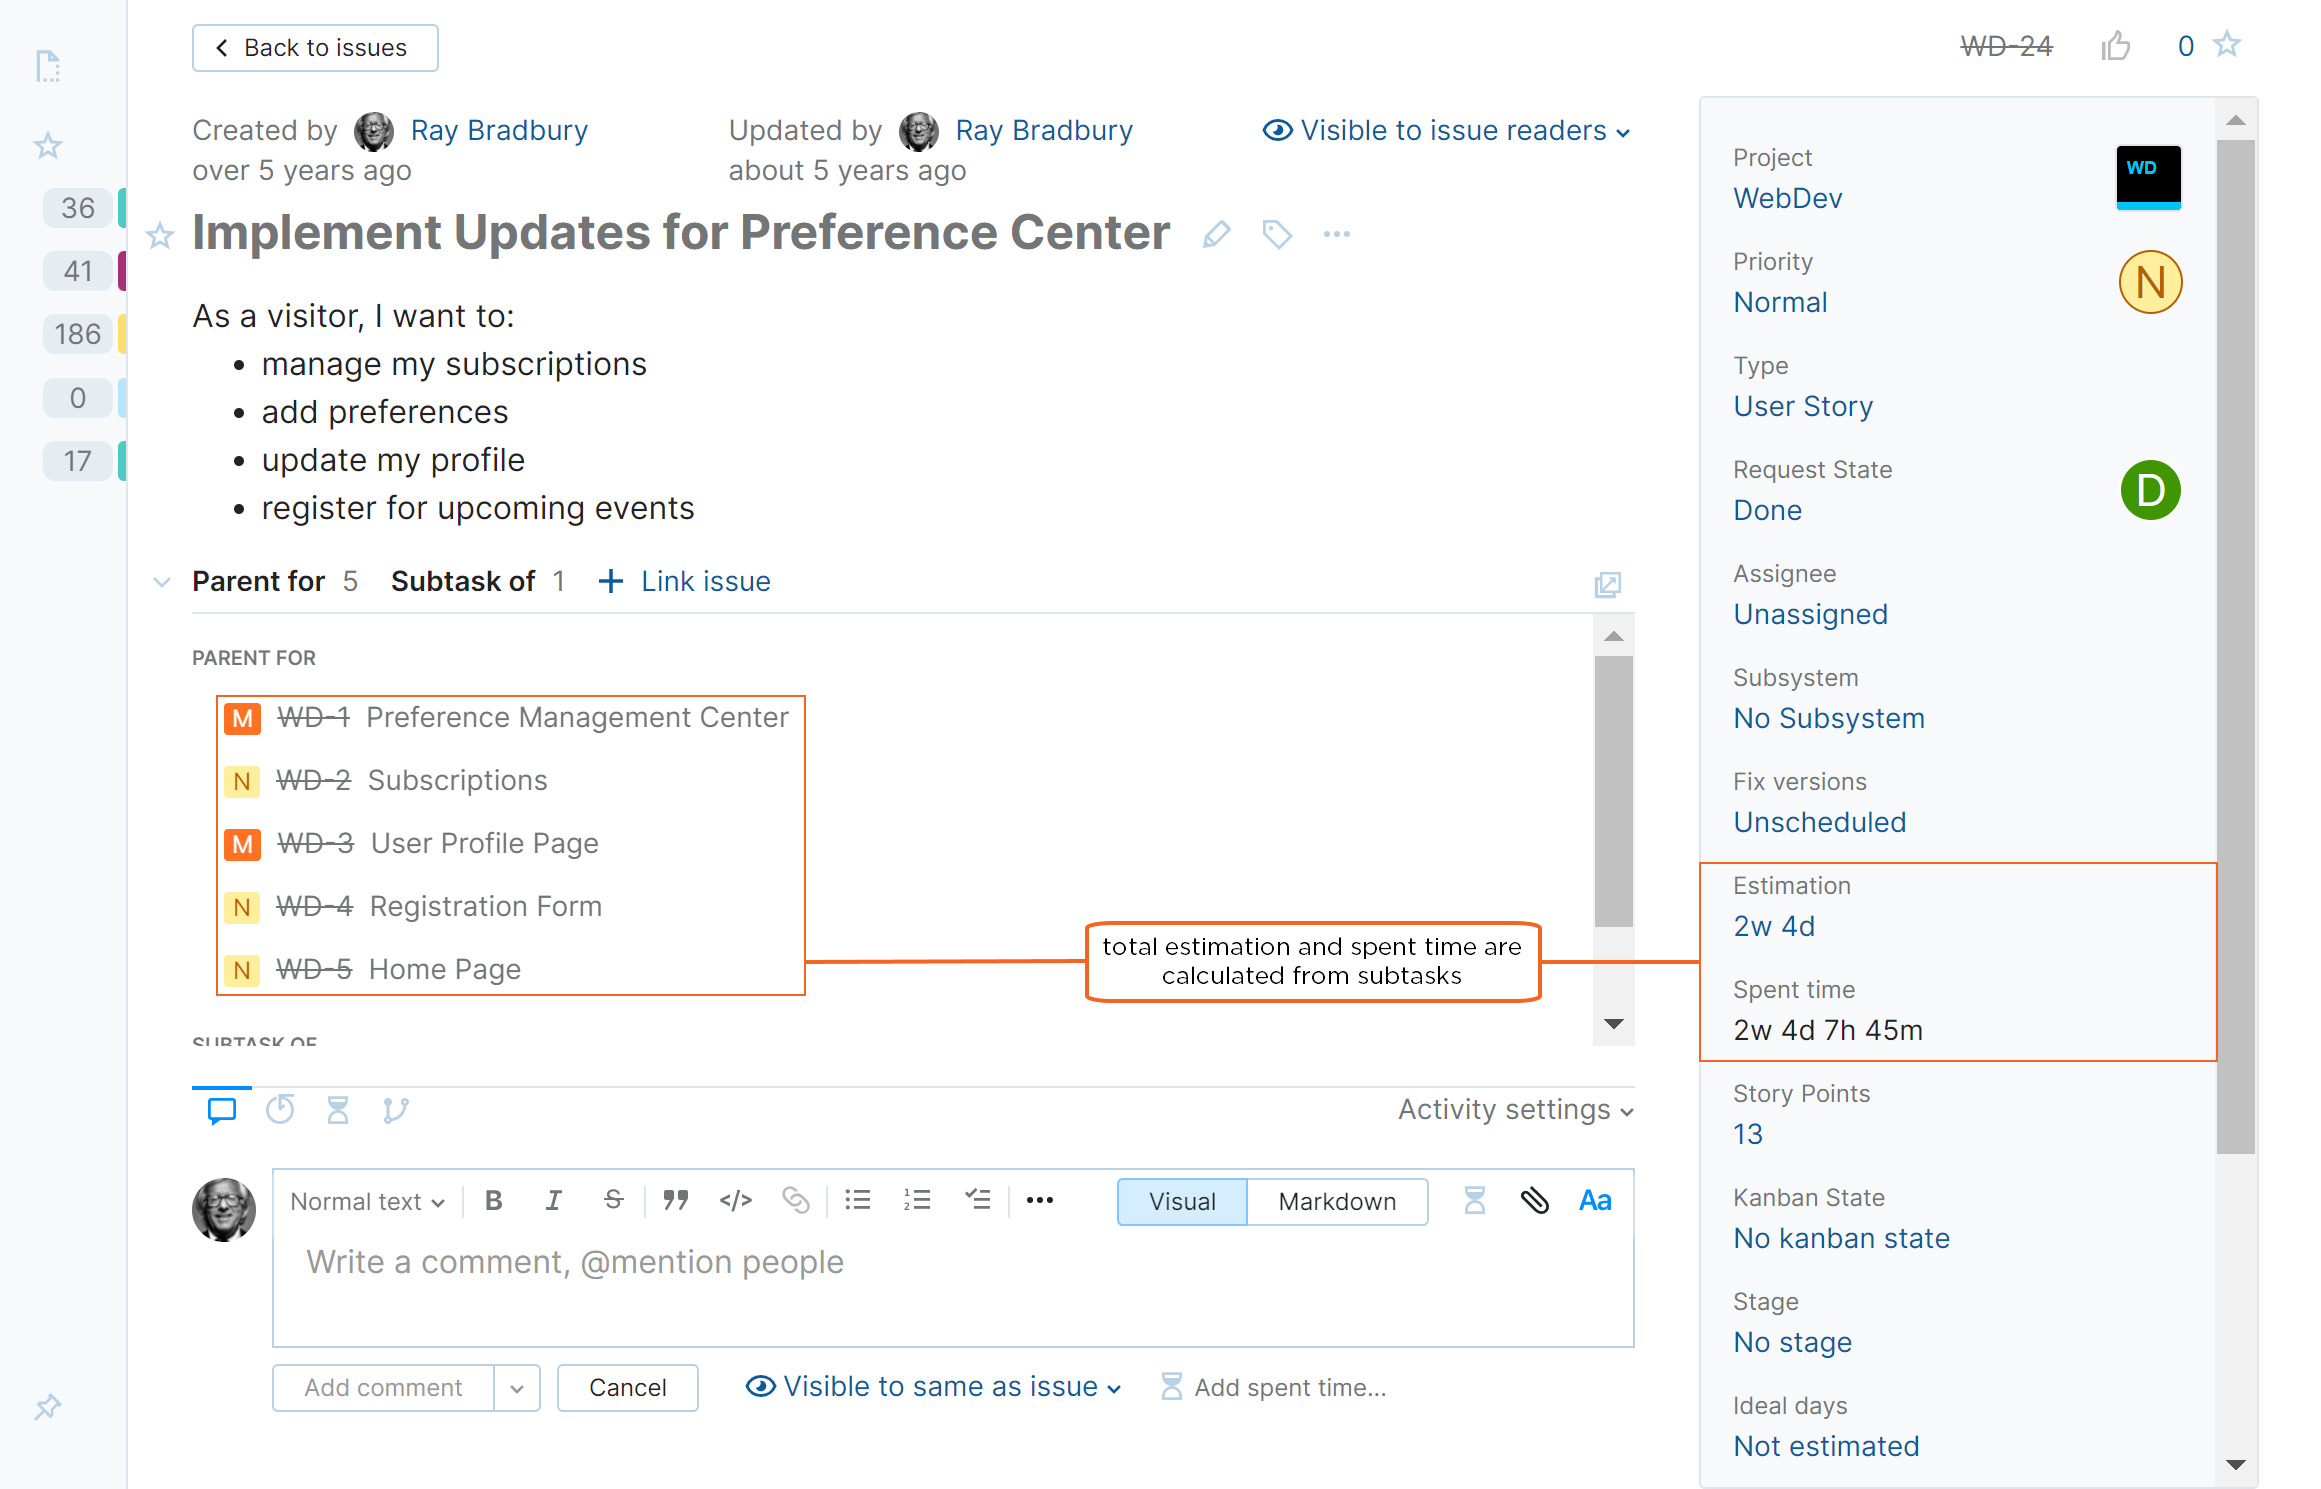Expand the Activity settings dropdown
Image resolution: width=2321 pixels, height=1489 pixels.
[1513, 1109]
